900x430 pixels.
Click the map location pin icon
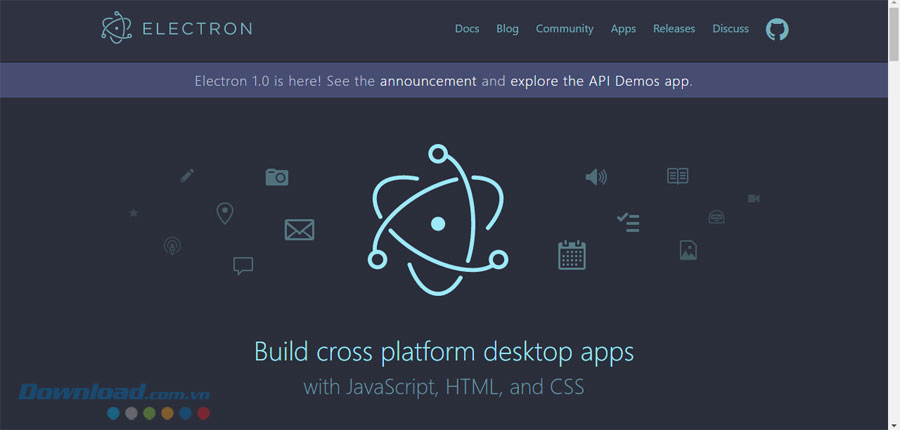click(224, 214)
